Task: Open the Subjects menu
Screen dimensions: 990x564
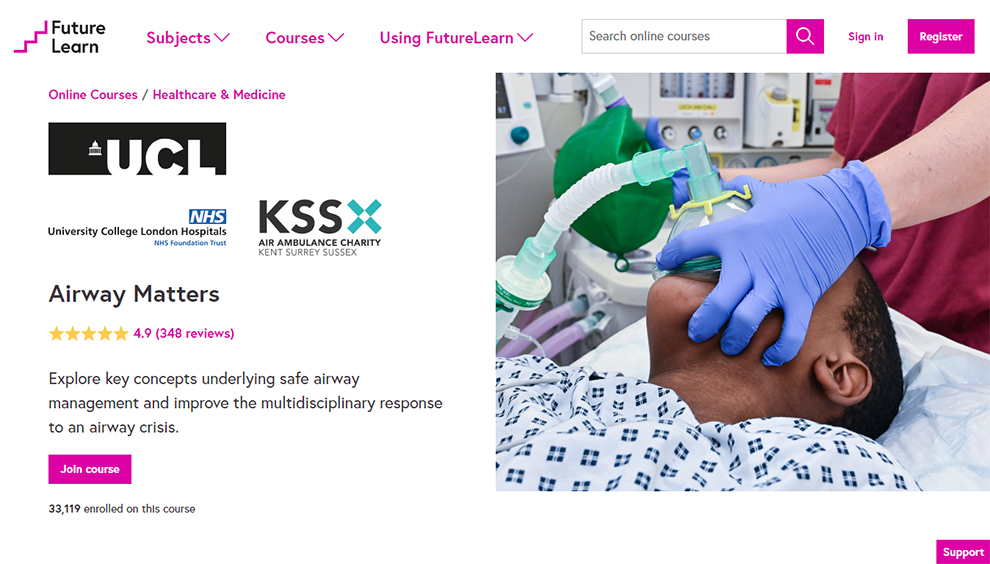Action: pos(188,38)
